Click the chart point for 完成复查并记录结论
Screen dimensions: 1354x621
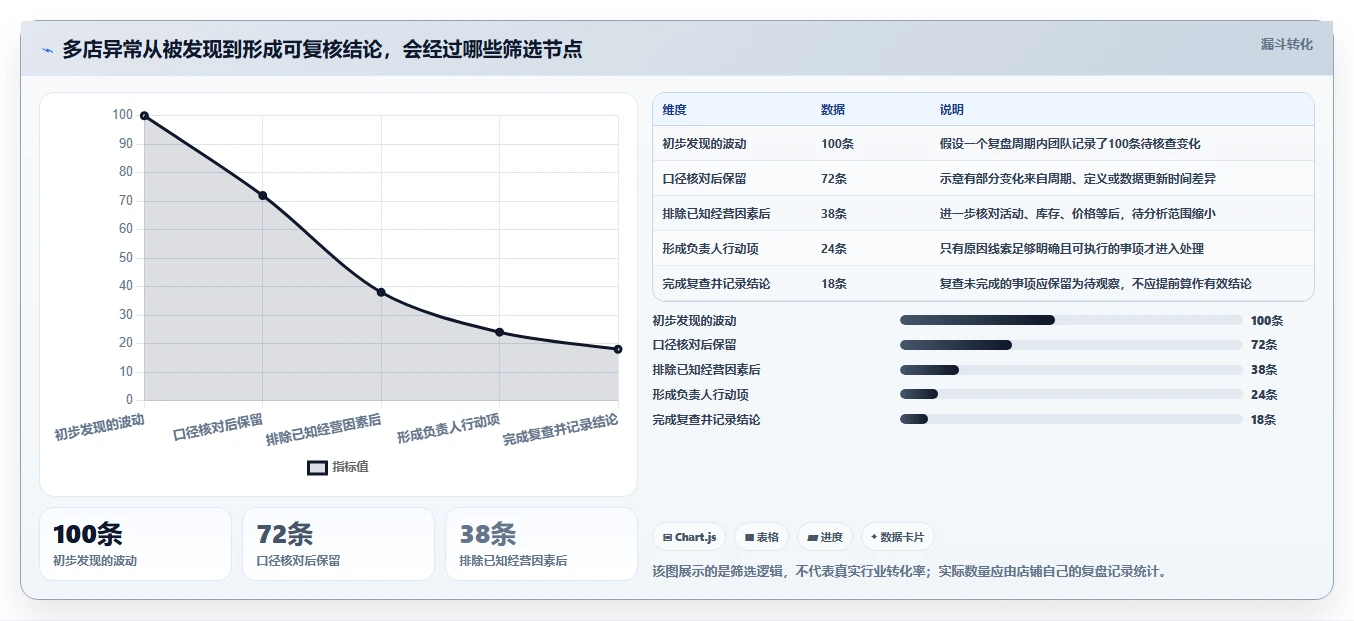pyautogui.click(x=618, y=349)
